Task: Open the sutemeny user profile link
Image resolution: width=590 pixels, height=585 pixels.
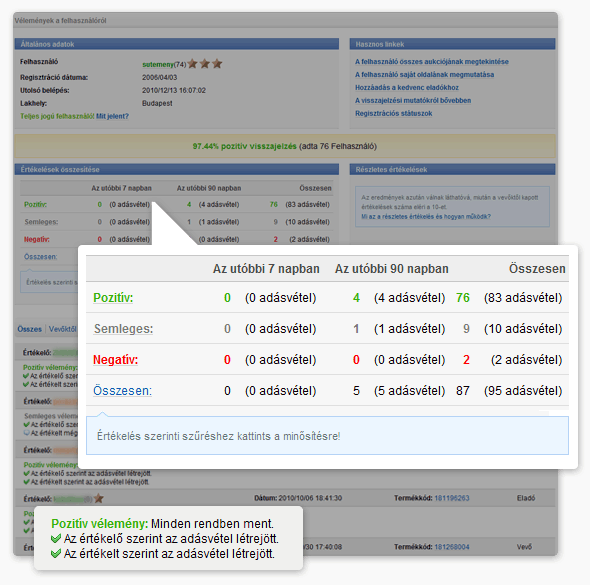Action: pos(158,64)
